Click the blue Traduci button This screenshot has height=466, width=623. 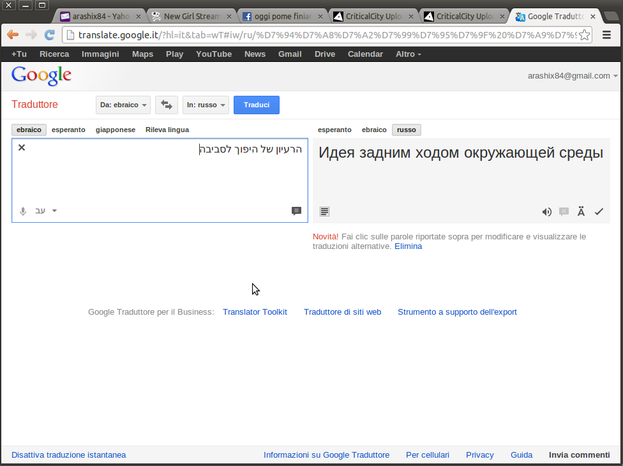tap(257, 105)
